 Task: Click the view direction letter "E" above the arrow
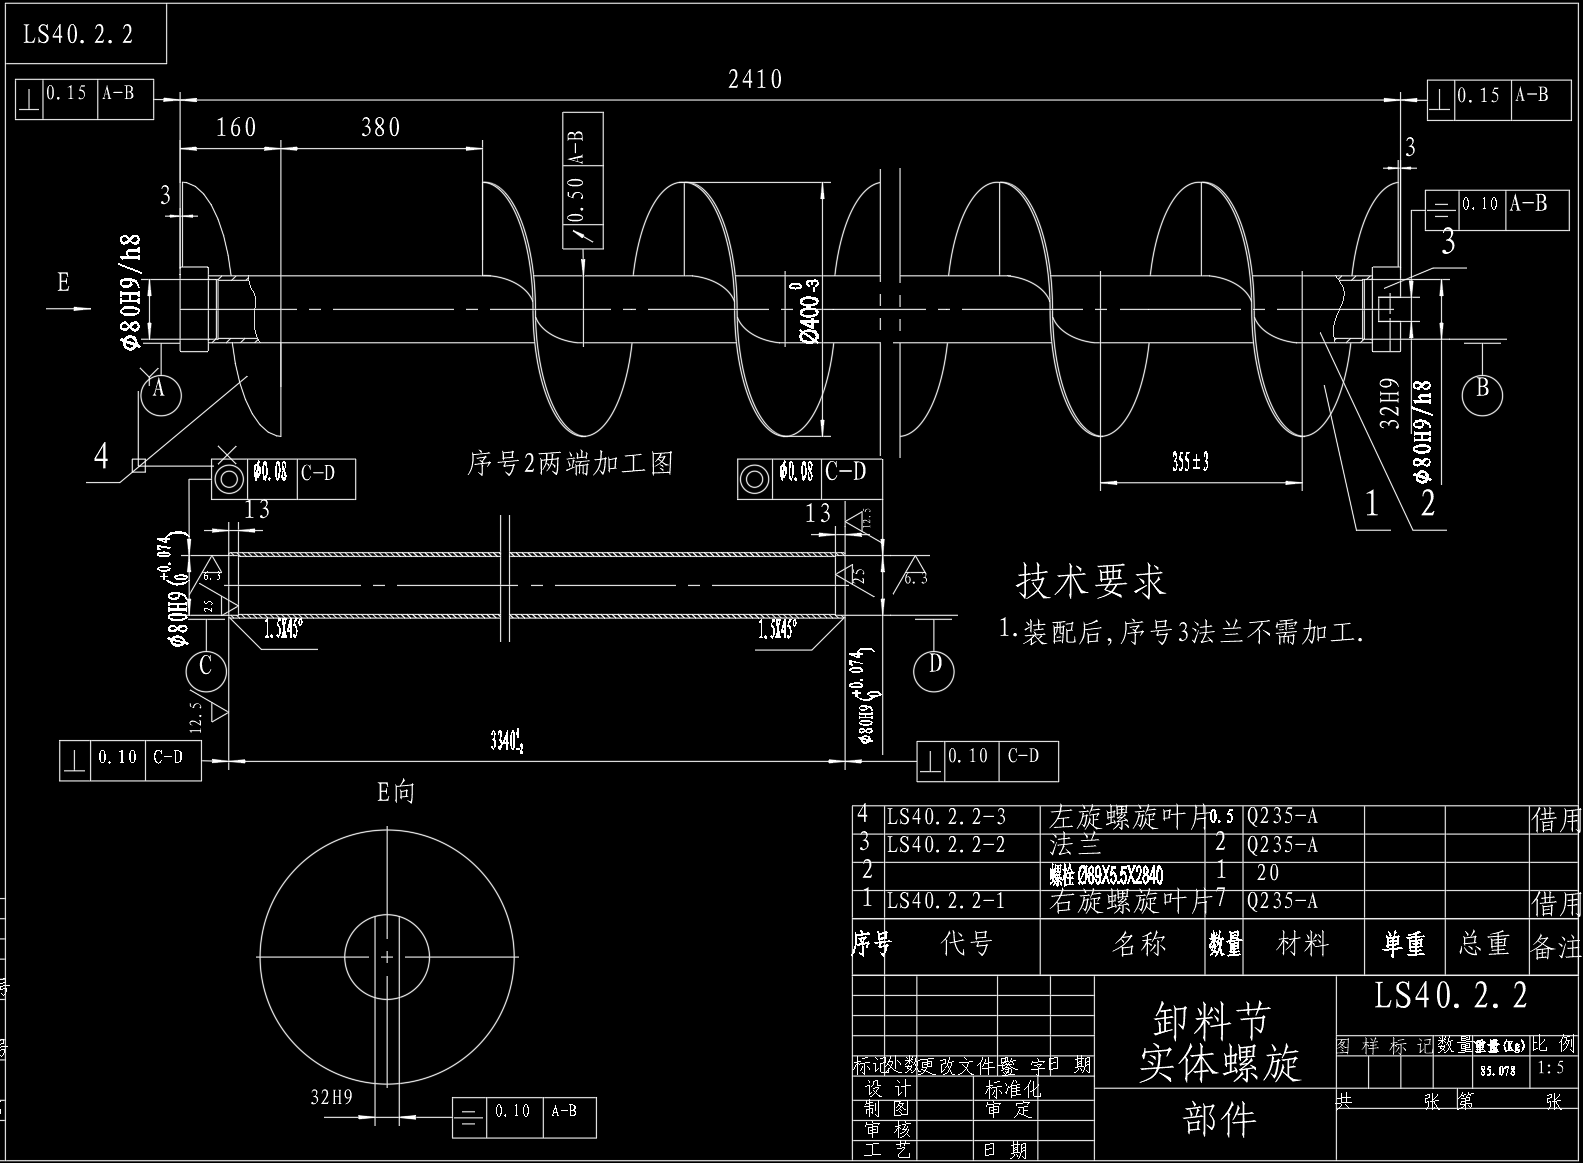coord(63,283)
